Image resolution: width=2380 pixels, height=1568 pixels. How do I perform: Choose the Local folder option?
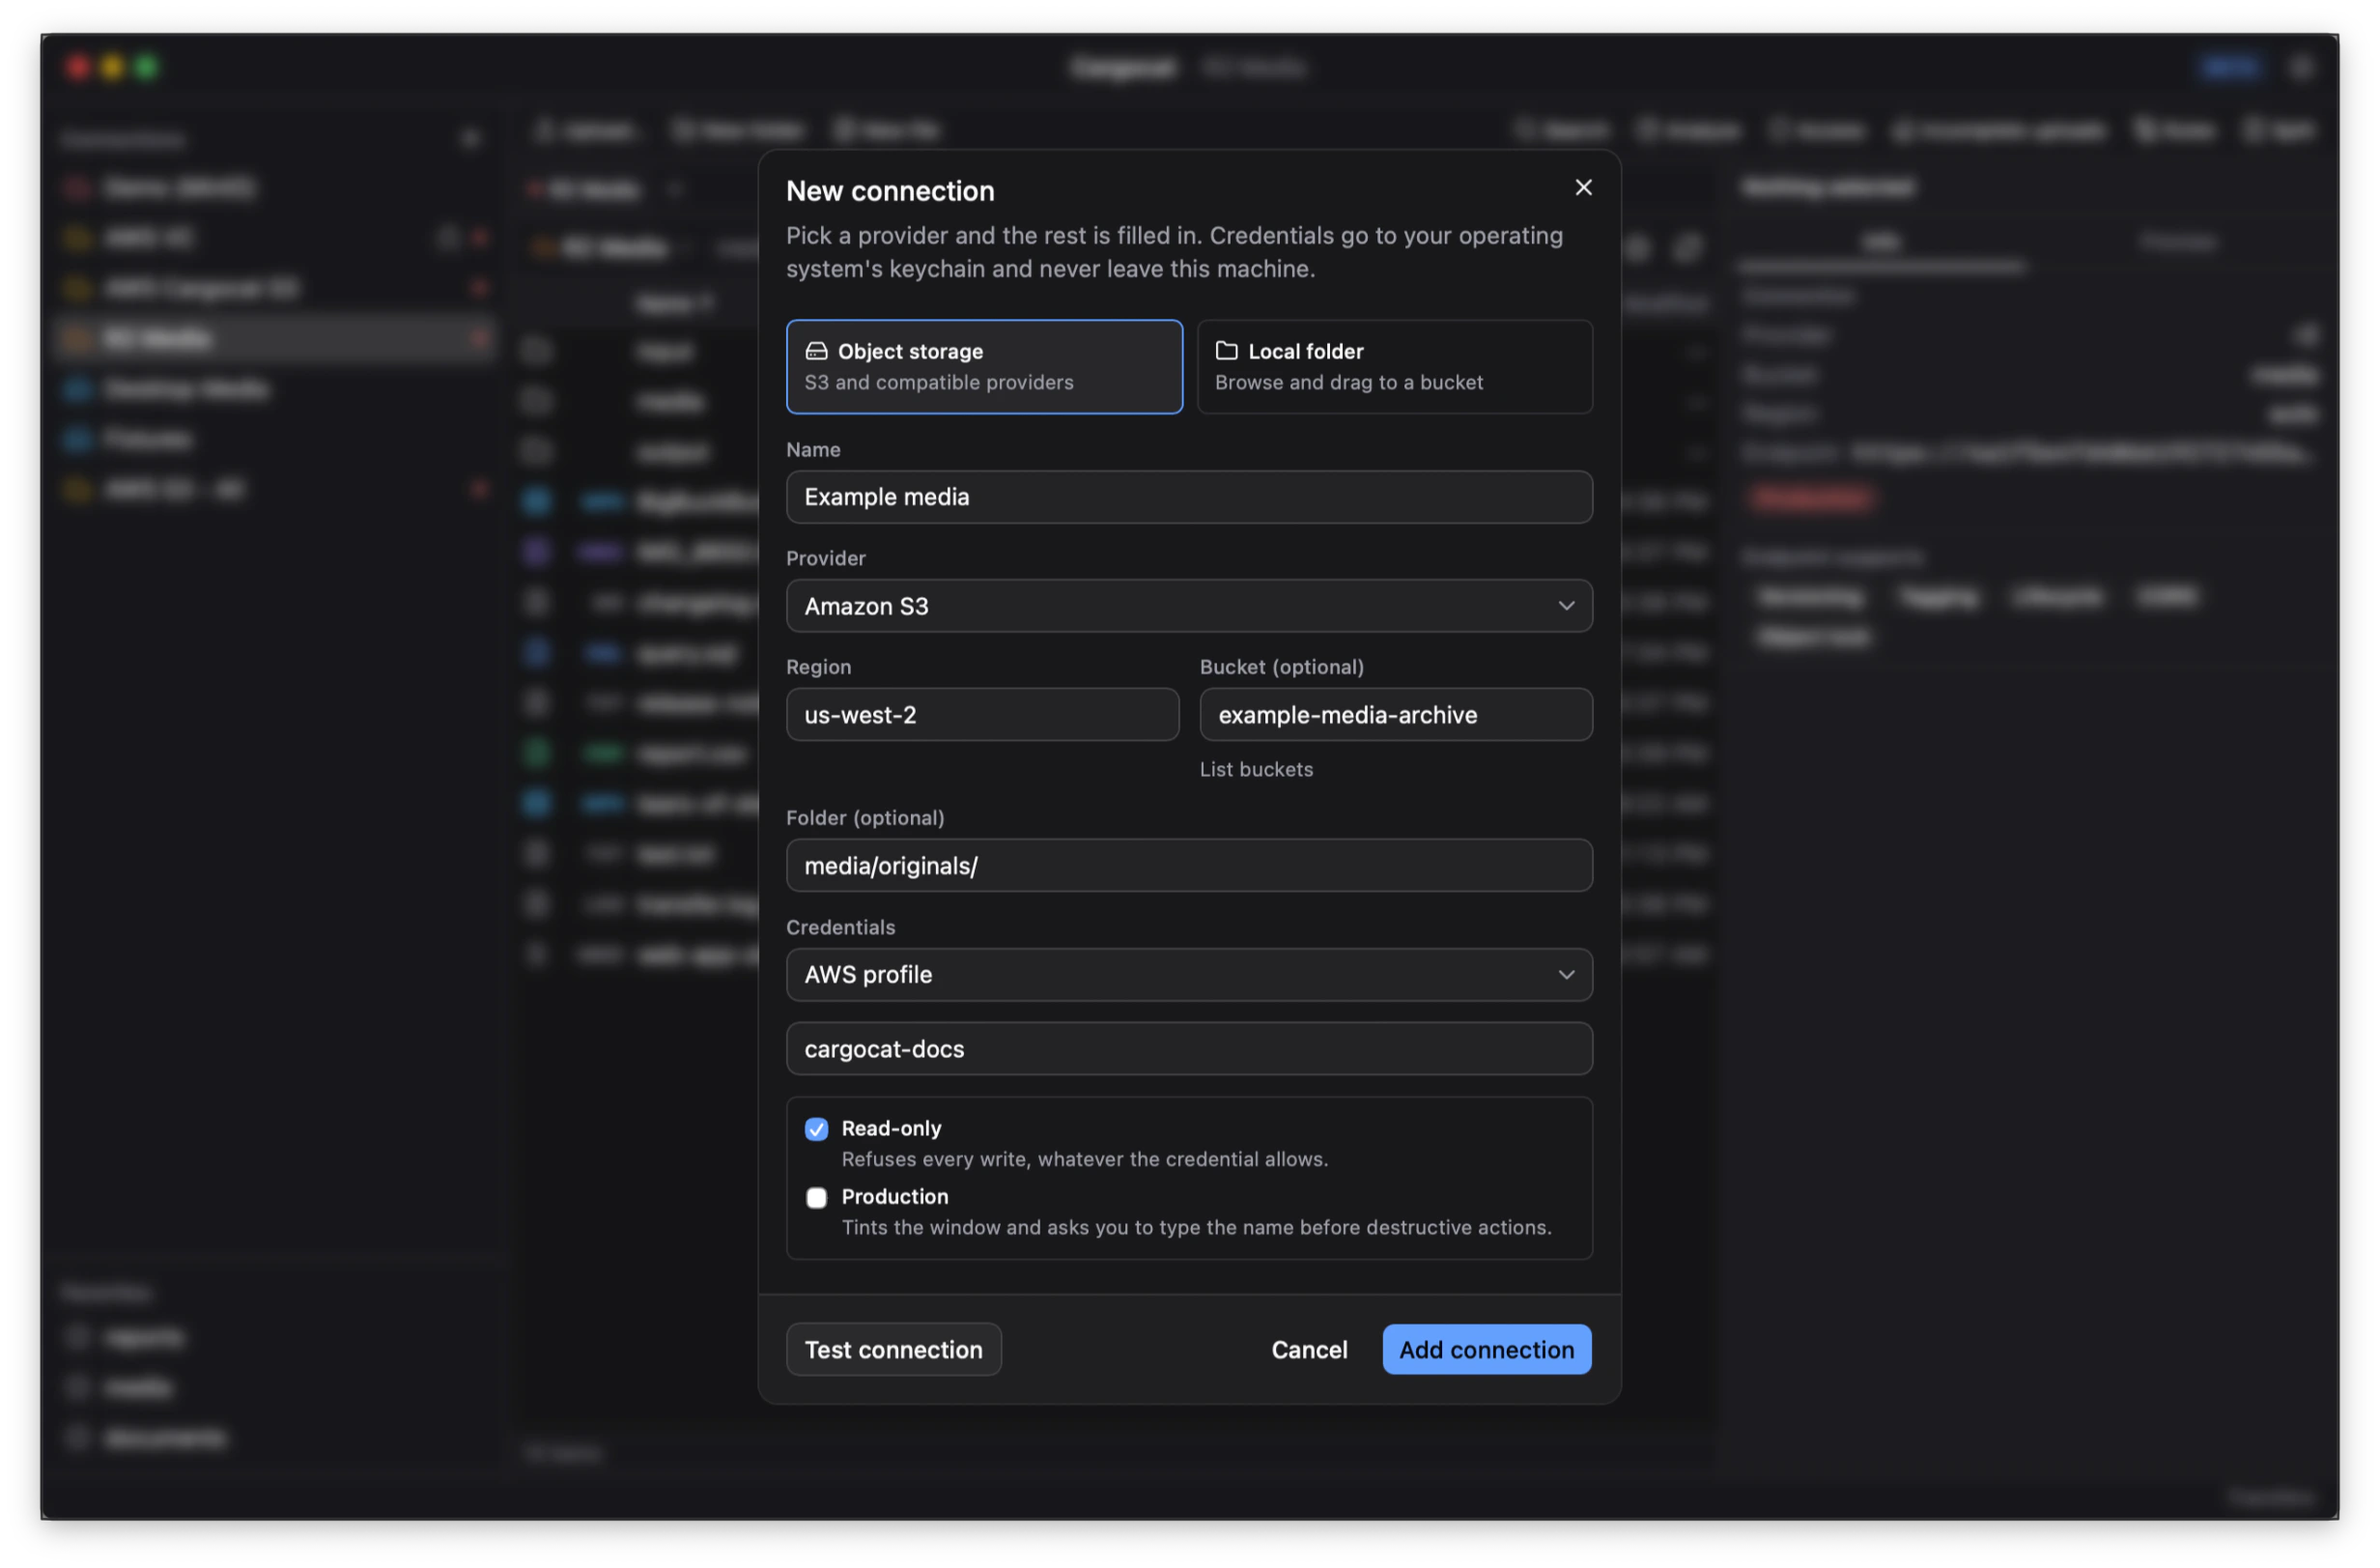(x=1395, y=367)
